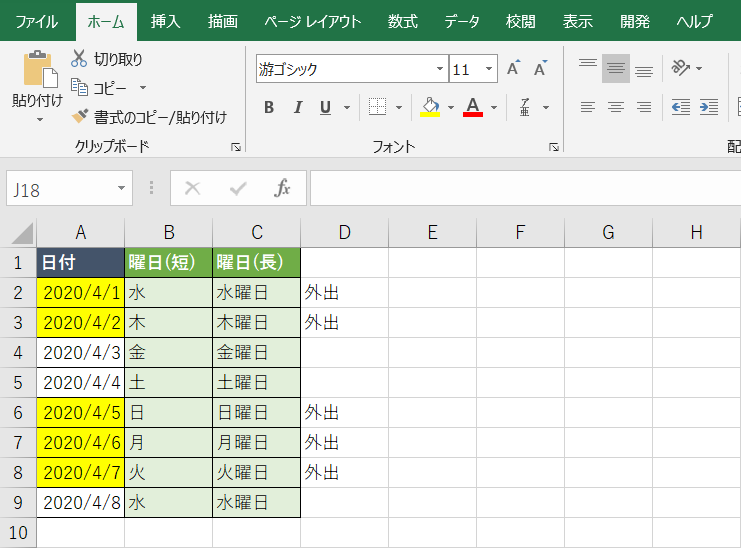Viewport: 741px width, 548px height.
Task: Open the font size dropdown
Action: pyautogui.click(x=489, y=68)
